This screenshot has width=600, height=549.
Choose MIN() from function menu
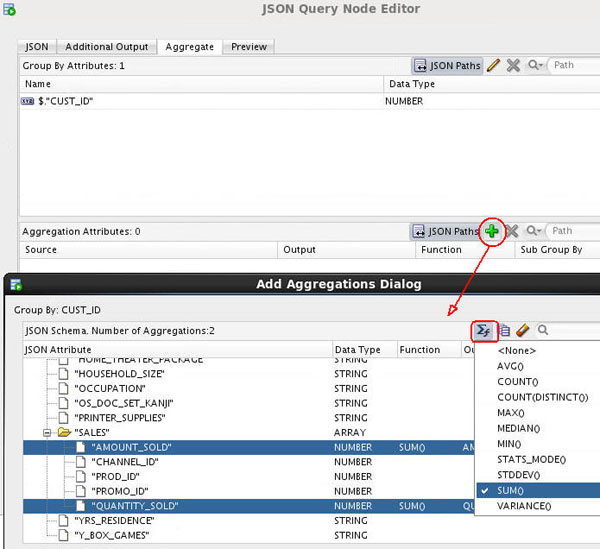point(538,444)
